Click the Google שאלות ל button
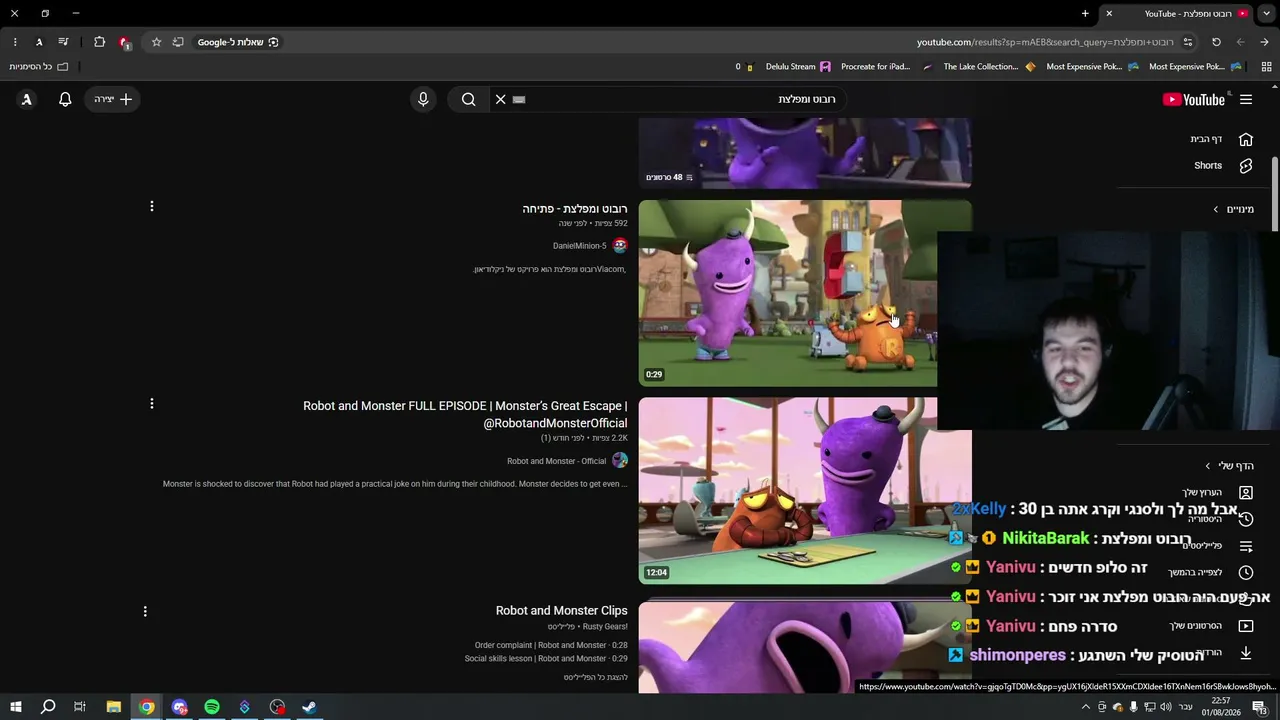Image resolution: width=1280 pixels, height=720 pixels. pos(238,42)
